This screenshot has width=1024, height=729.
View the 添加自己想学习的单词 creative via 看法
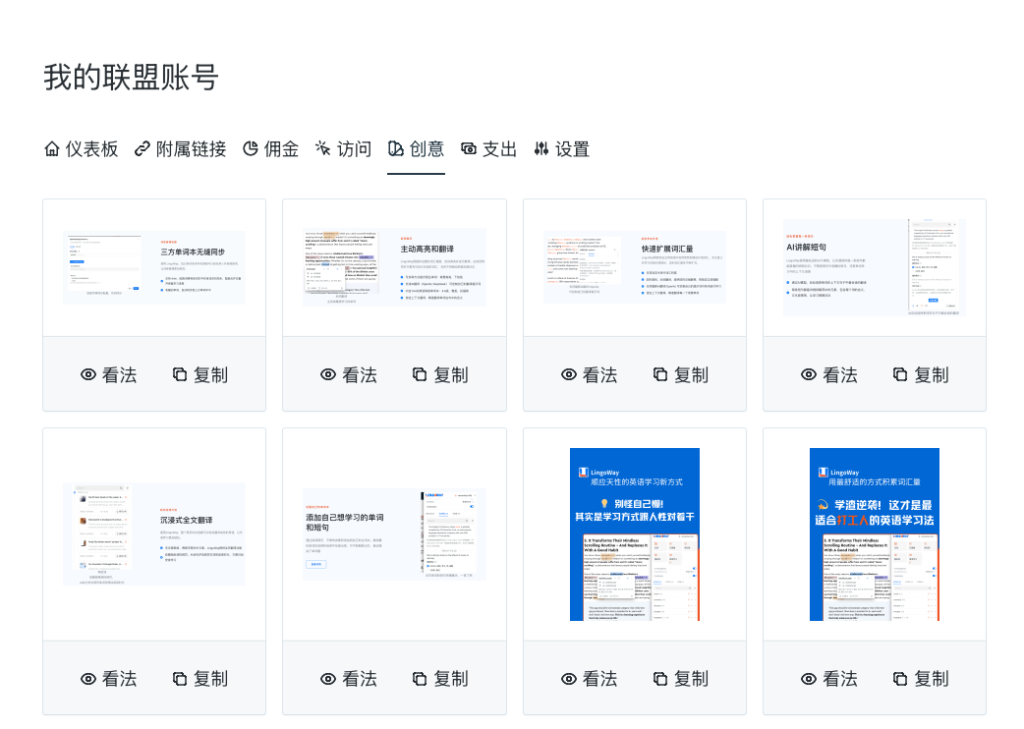[349, 679]
